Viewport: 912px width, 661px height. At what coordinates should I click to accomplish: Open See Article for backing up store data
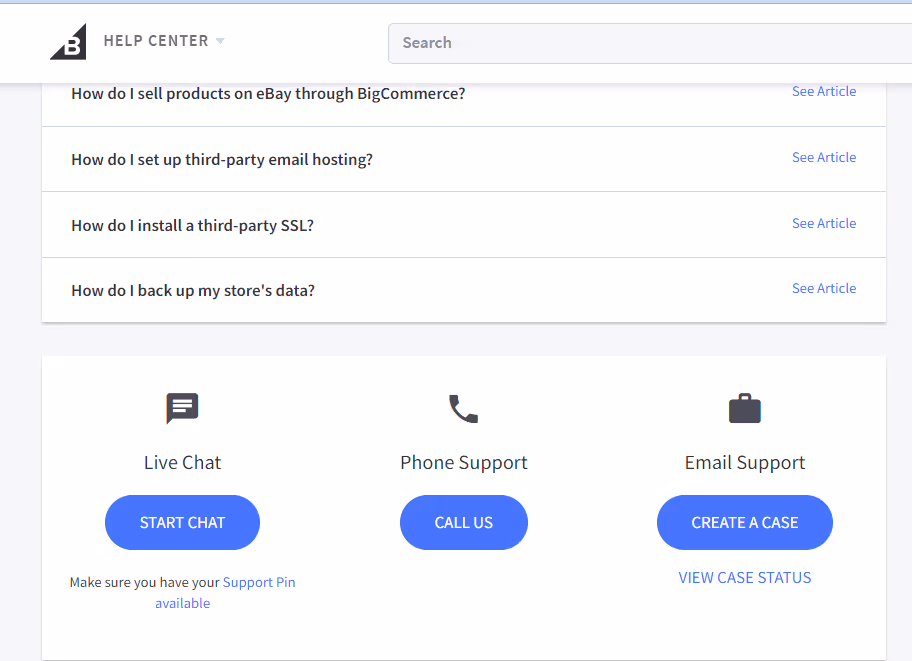pyautogui.click(x=823, y=288)
